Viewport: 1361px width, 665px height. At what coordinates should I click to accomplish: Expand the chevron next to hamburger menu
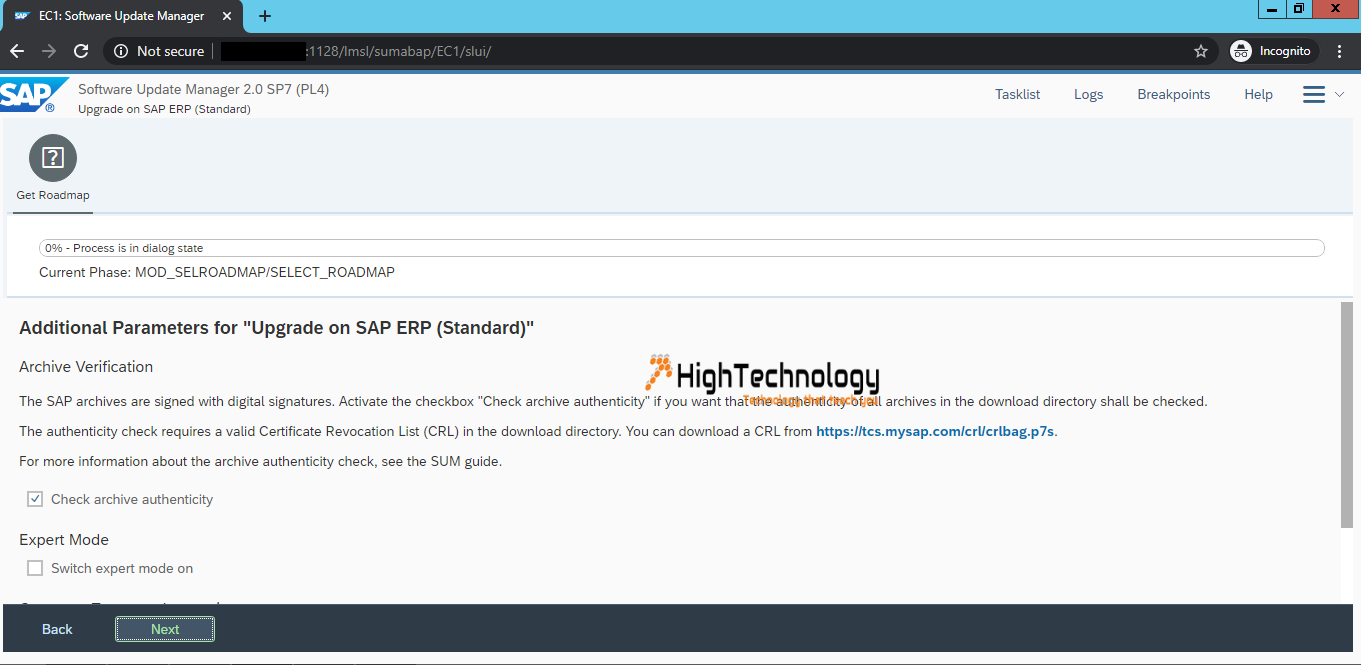coord(1340,94)
